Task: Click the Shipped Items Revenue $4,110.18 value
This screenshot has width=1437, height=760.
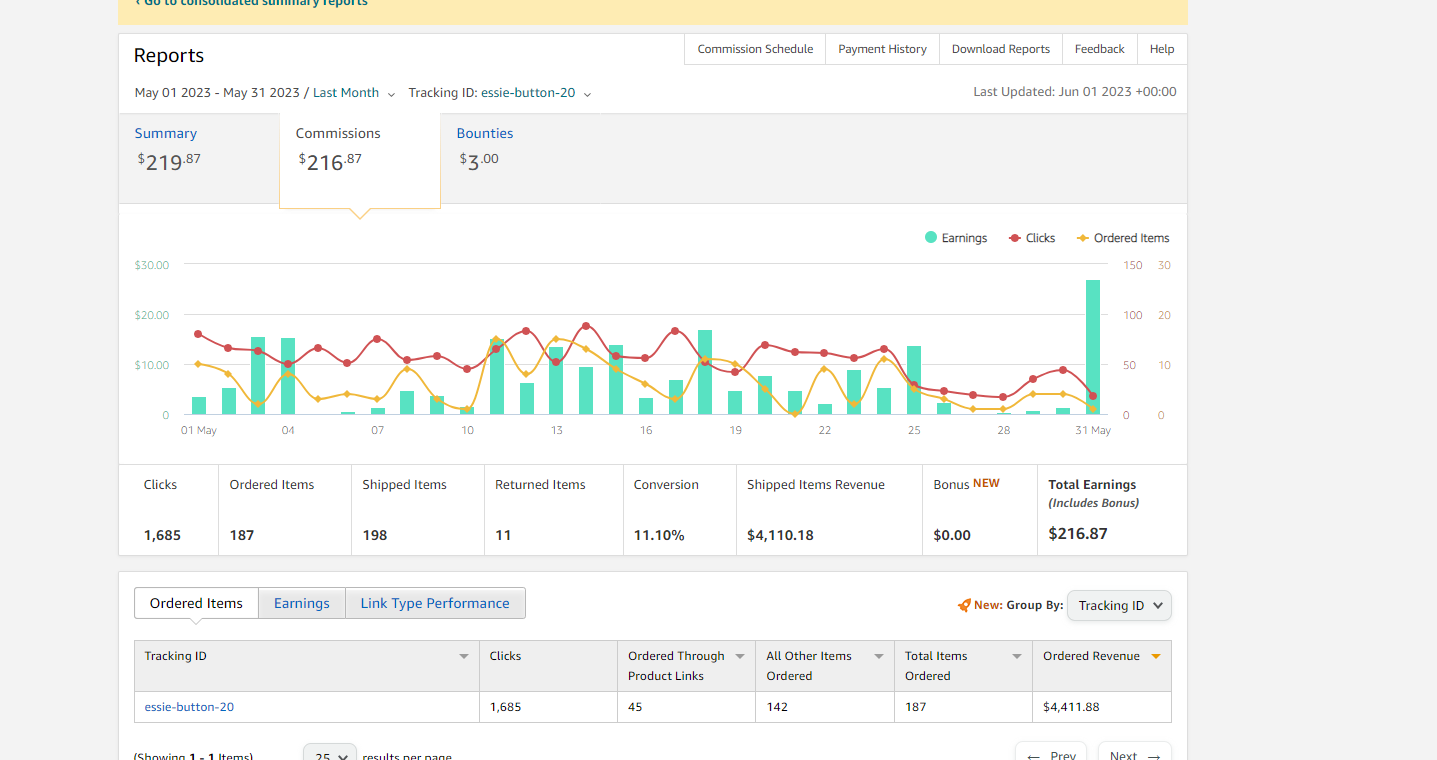Action: click(780, 535)
